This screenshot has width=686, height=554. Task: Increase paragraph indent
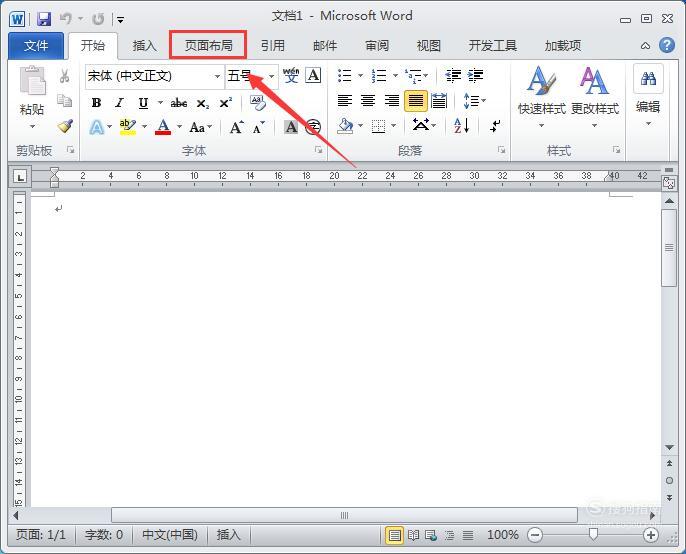click(x=476, y=75)
